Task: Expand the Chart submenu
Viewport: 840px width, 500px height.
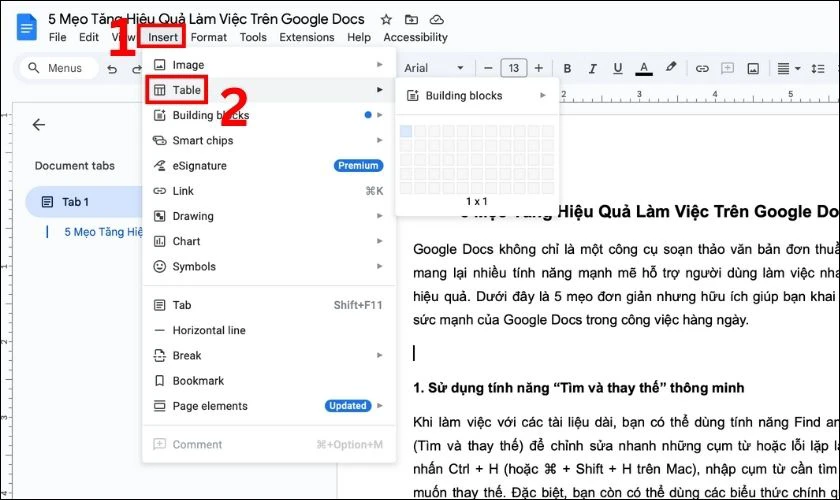Action: pyautogui.click(x=269, y=241)
